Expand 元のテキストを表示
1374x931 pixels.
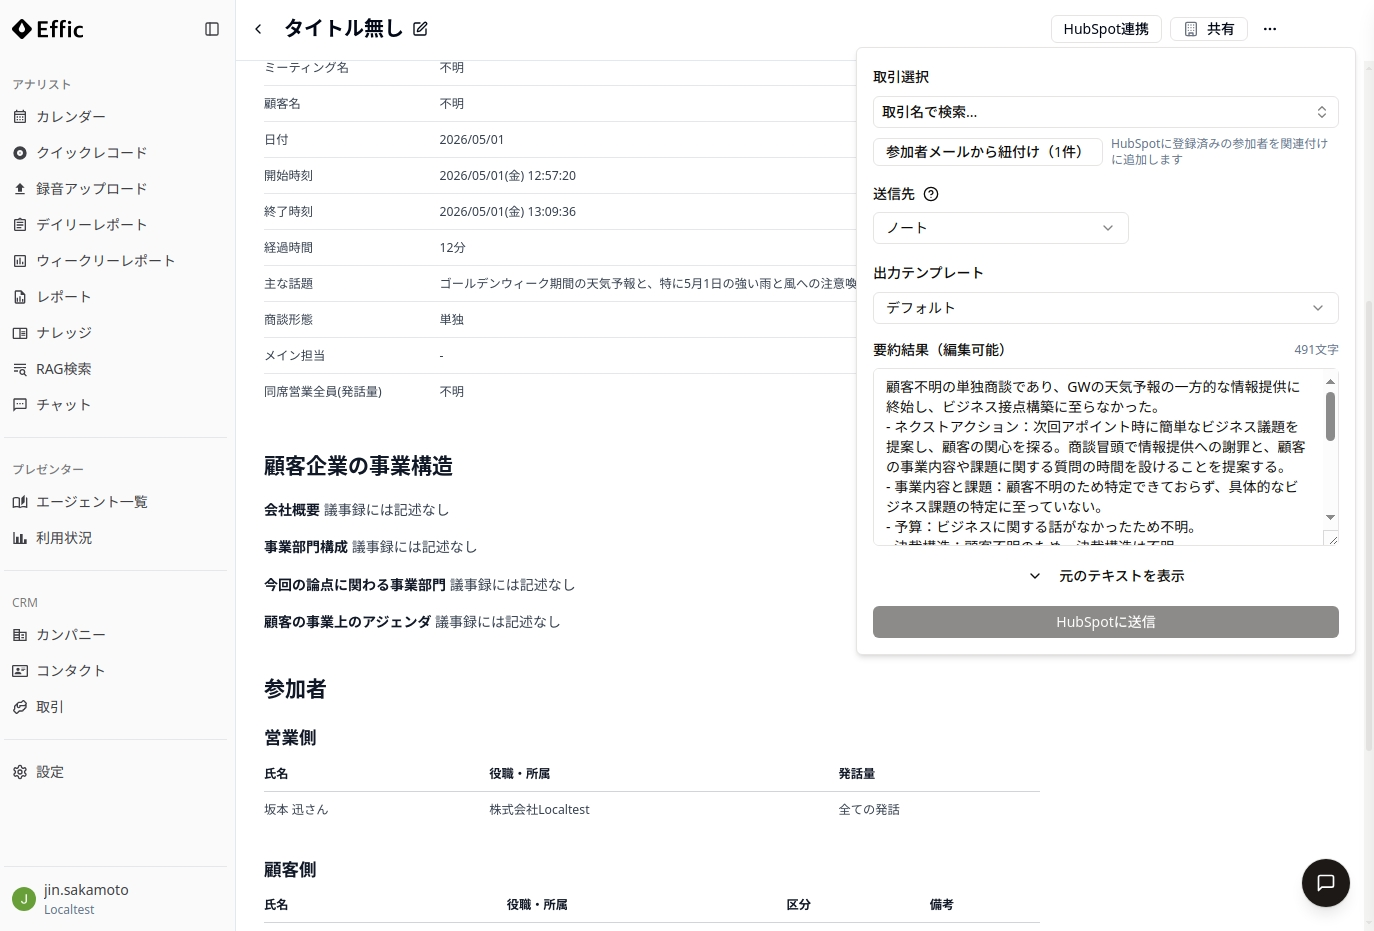(1105, 576)
